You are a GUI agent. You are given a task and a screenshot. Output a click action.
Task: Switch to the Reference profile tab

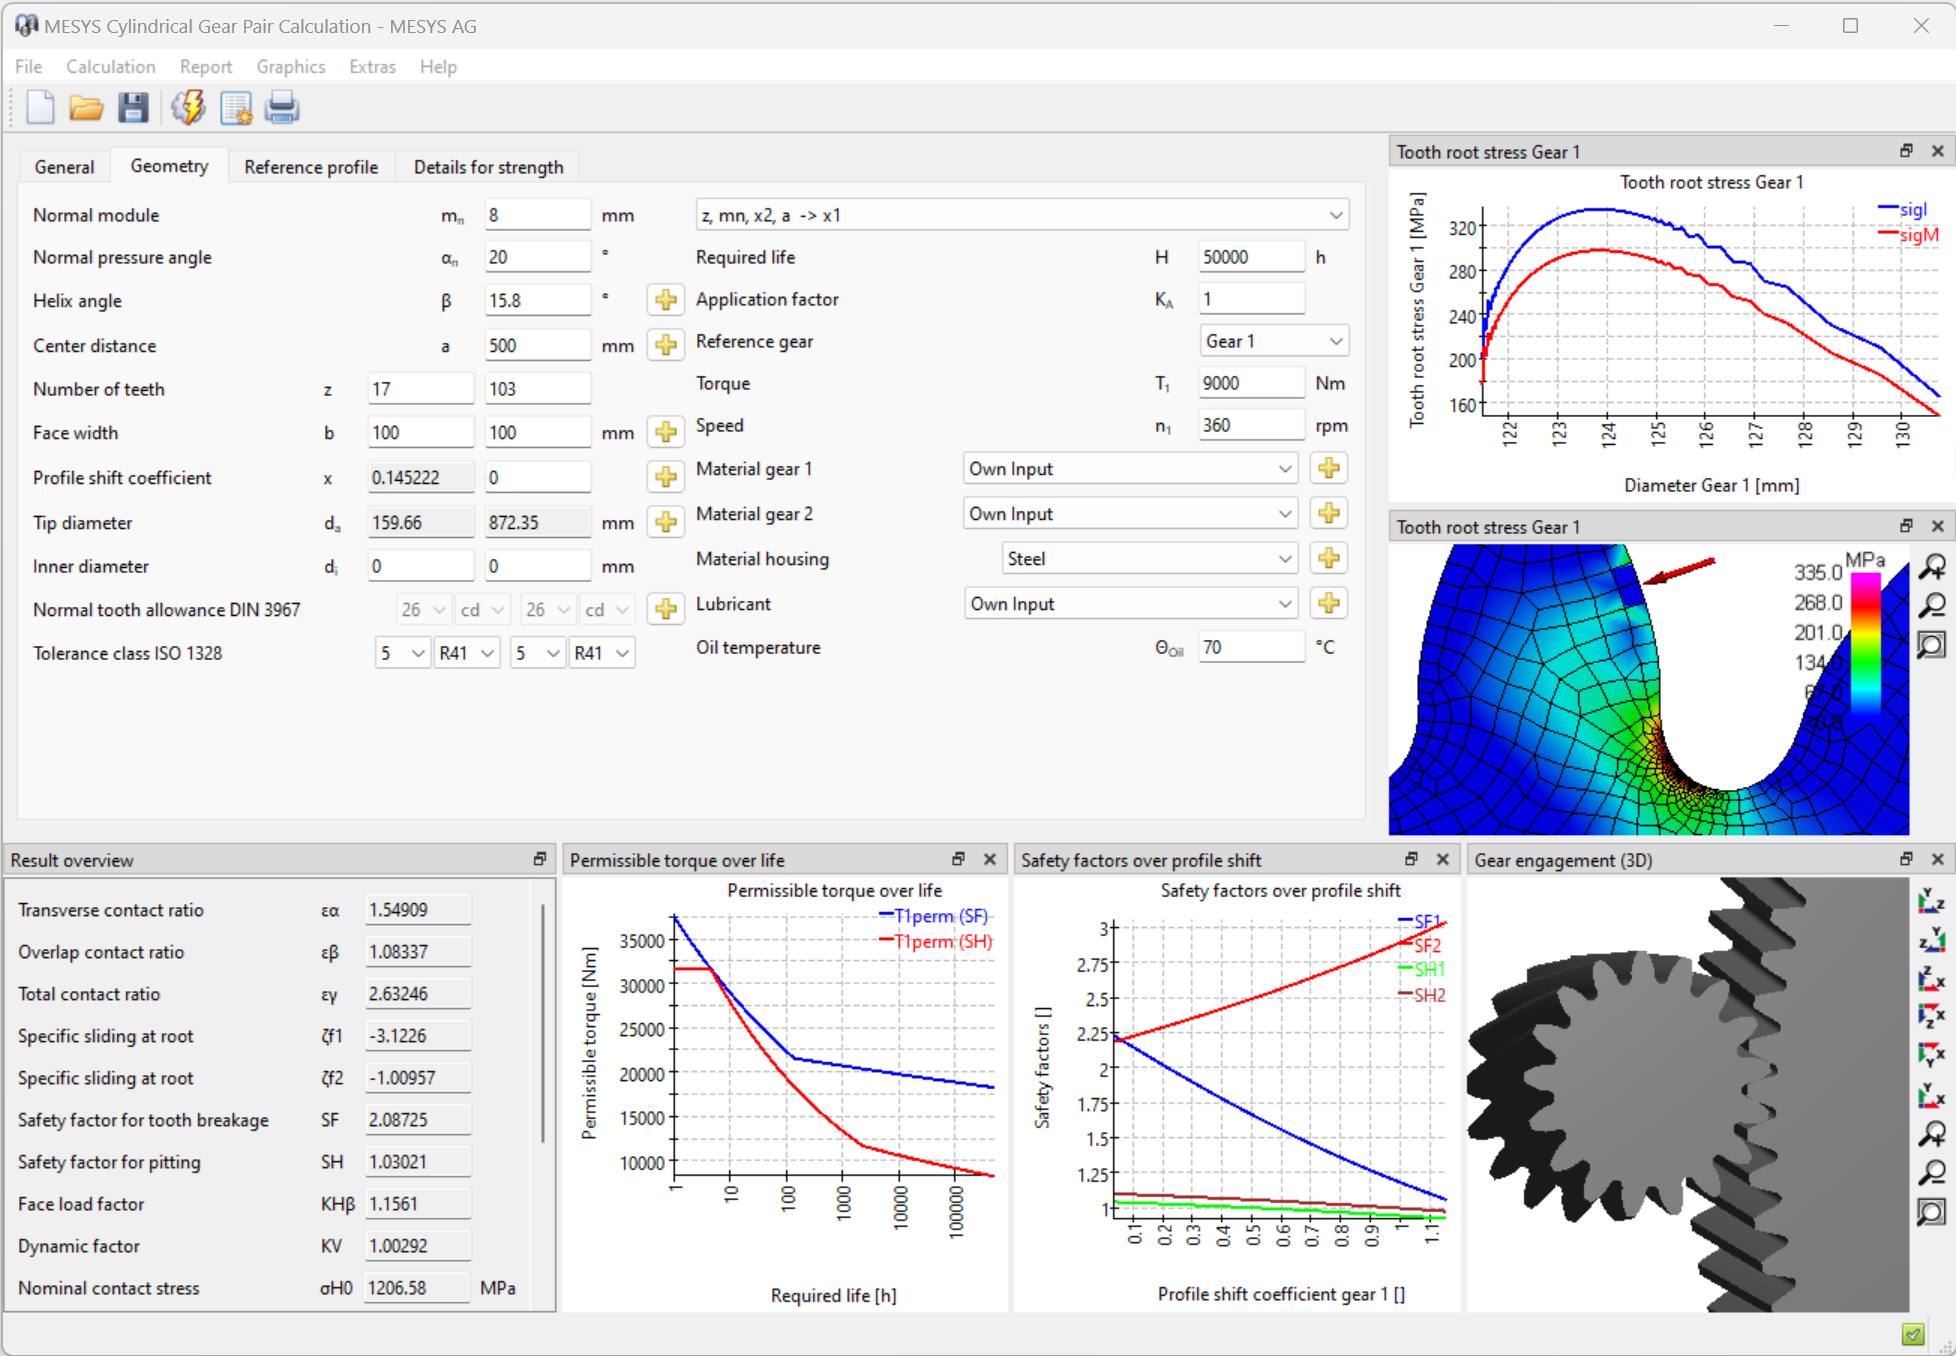coord(311,167)
